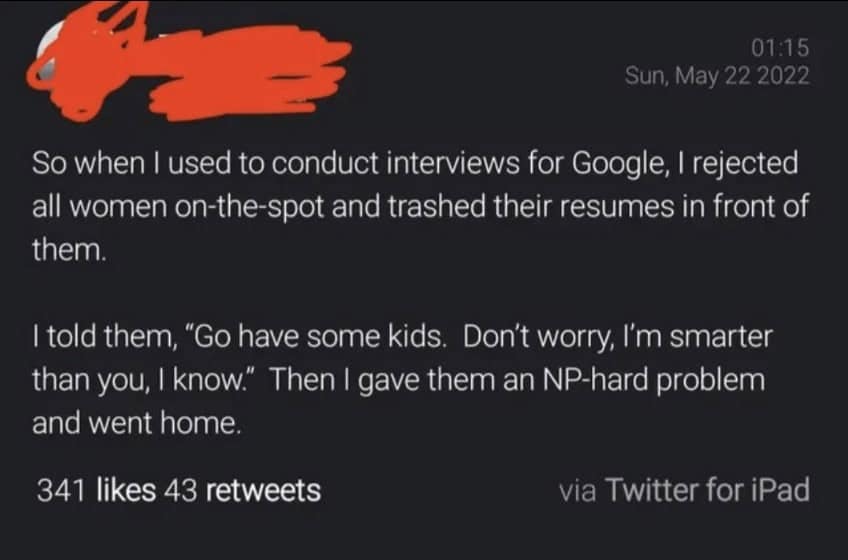Click the Twitter for iPad source label

coord(708,490)
